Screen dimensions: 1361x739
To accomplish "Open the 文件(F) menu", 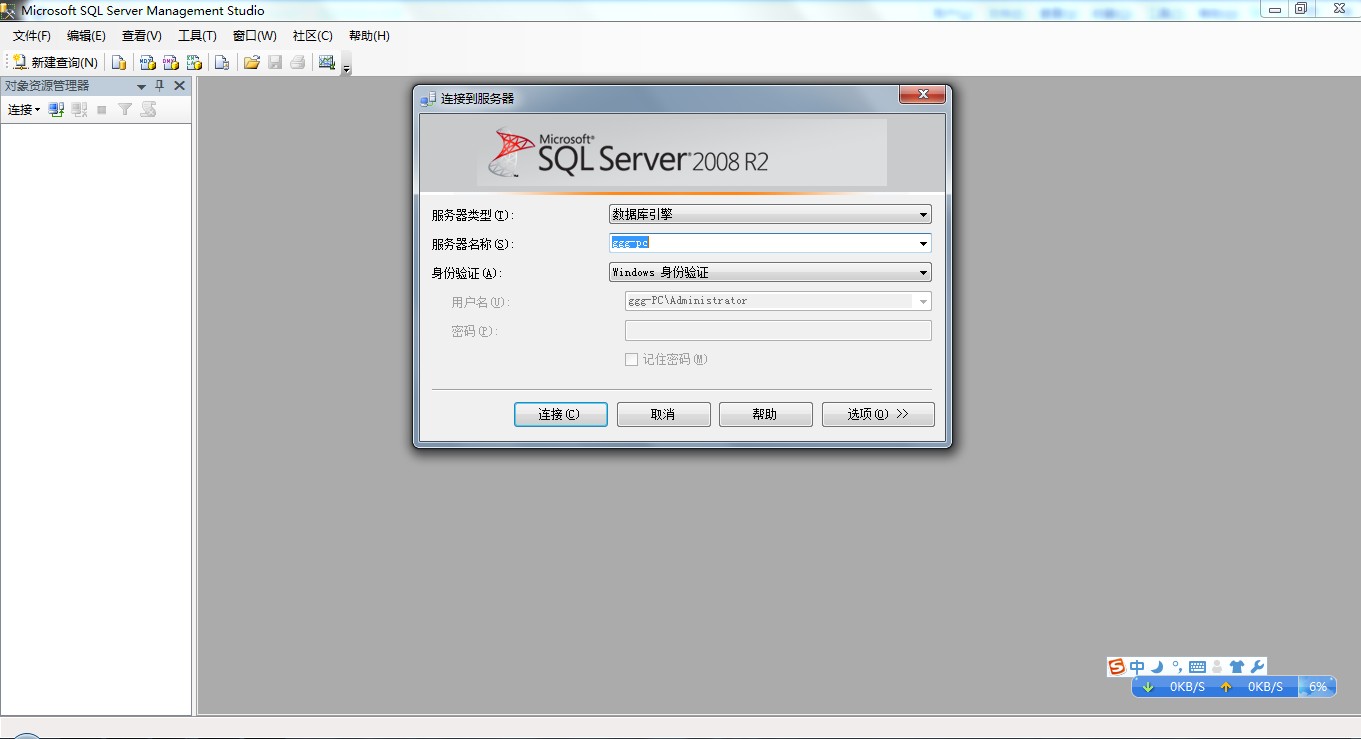I will click(32, 36).
